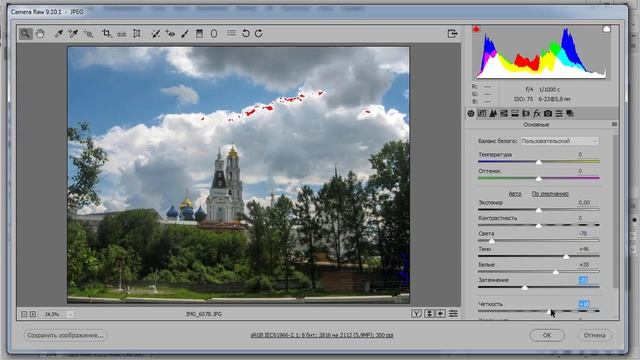Toggle panel settings preview icon
This screenshot has height=360, width=640.
tap(453, 313)
